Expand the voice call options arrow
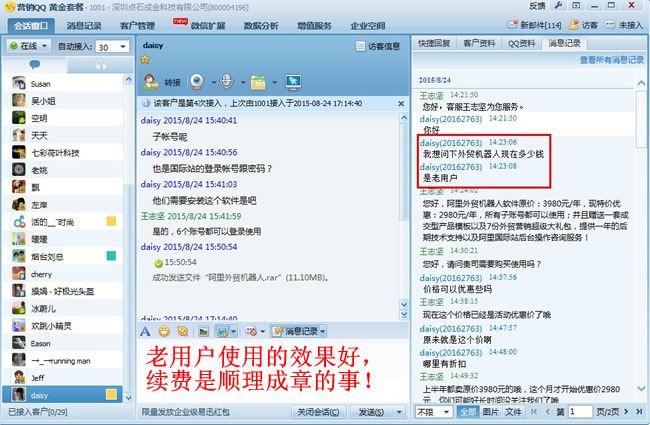 click(x=243, y=83)
